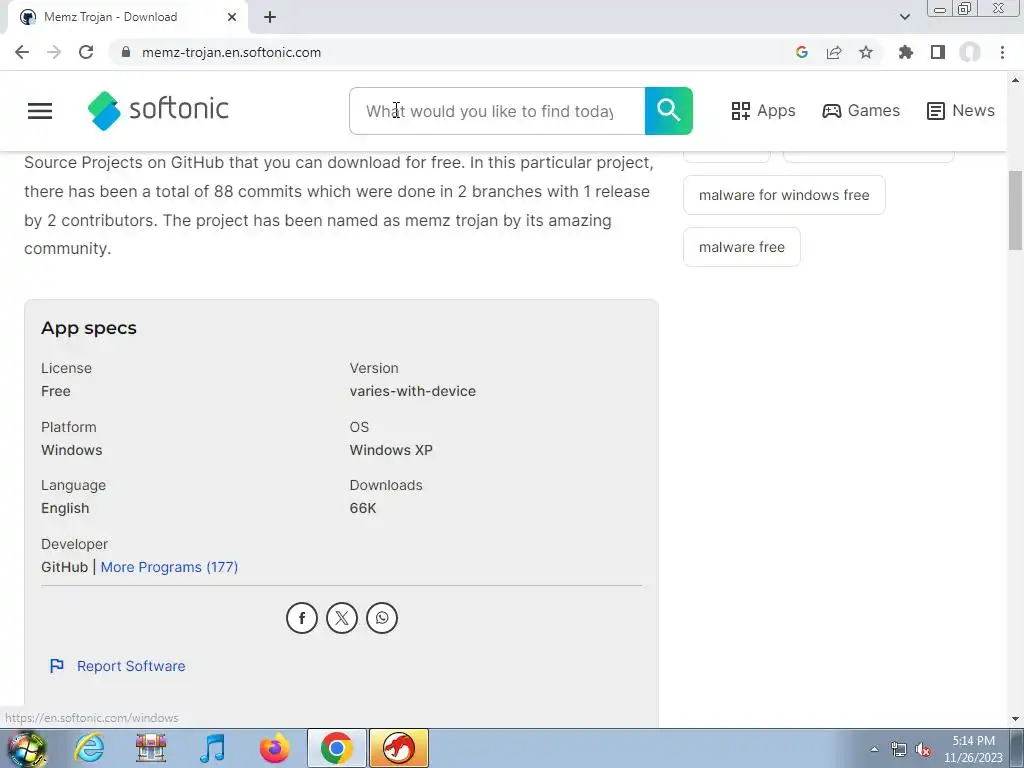Click the 'Windows XP' OS value
Image resolution: width=1024 pixels, height=768 pixels.
coord(391,450)
